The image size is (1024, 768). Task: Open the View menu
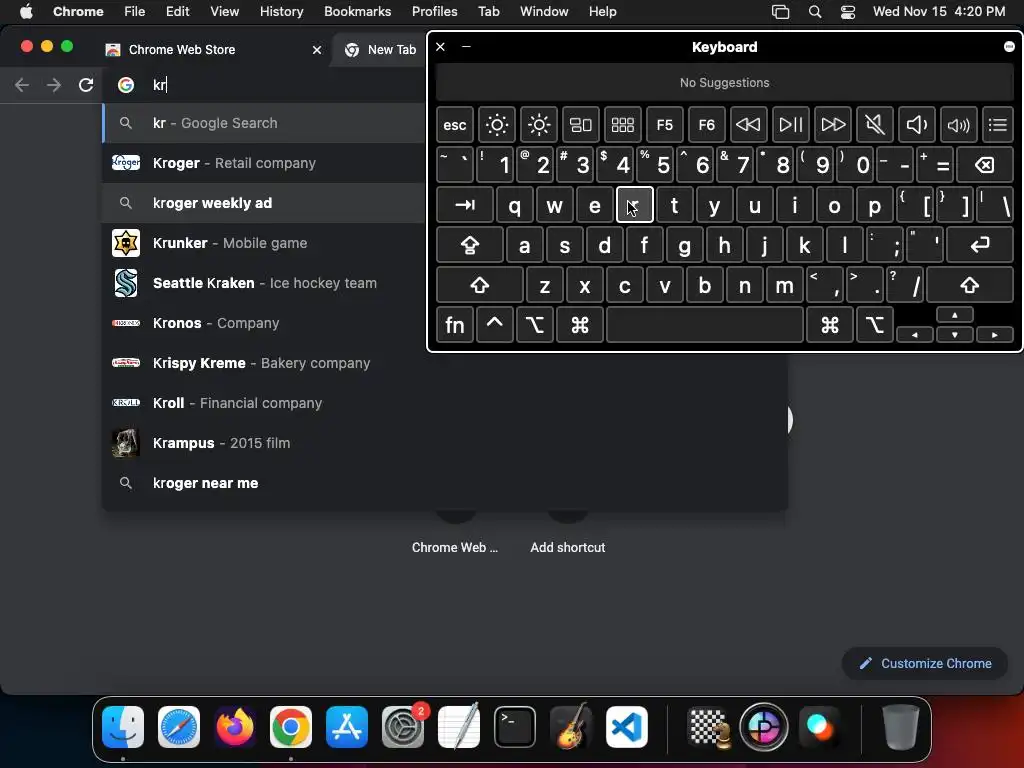[x=224, y=11]
